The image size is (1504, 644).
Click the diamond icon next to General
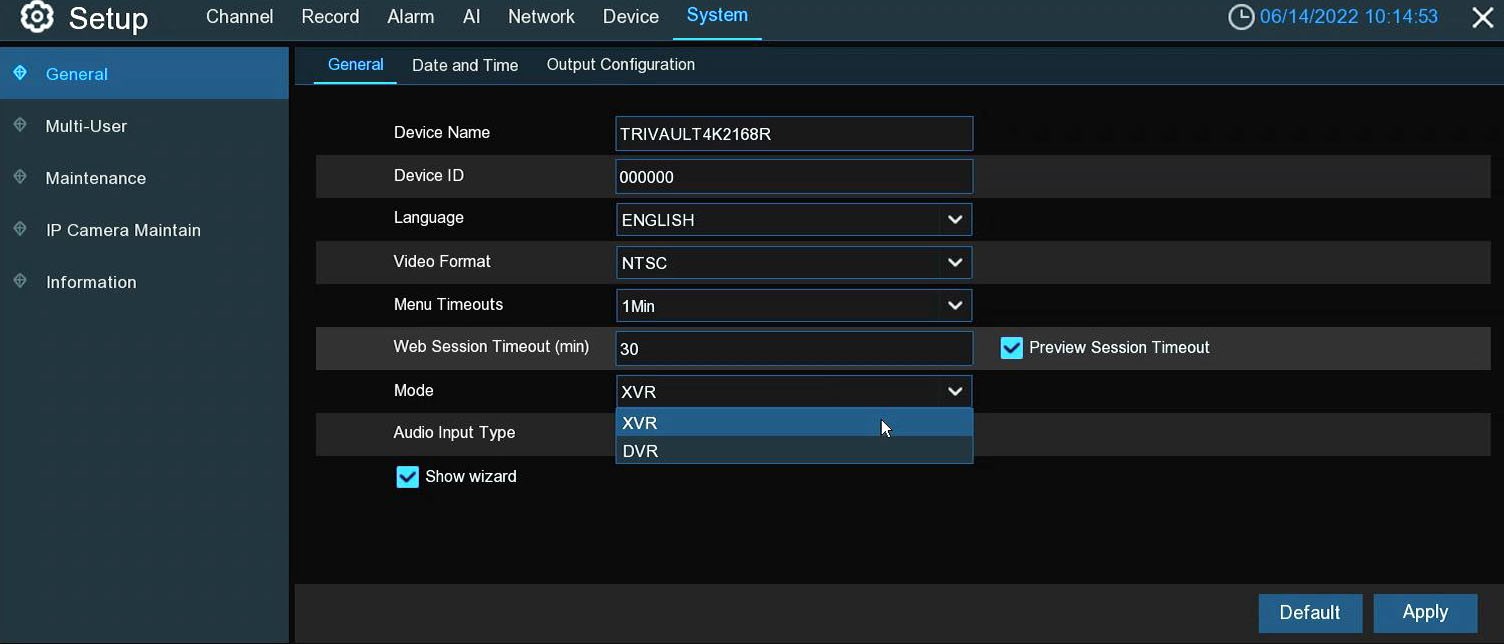(x=20, y=73)
